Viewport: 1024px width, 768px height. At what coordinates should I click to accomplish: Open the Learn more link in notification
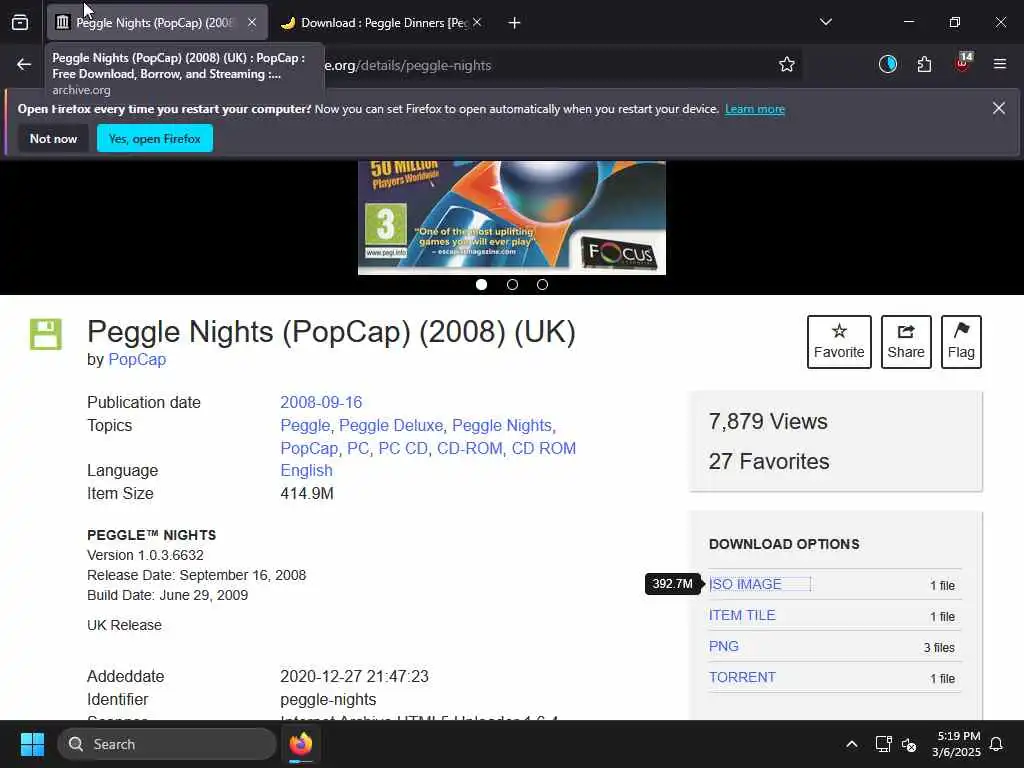tap(754, 109)
